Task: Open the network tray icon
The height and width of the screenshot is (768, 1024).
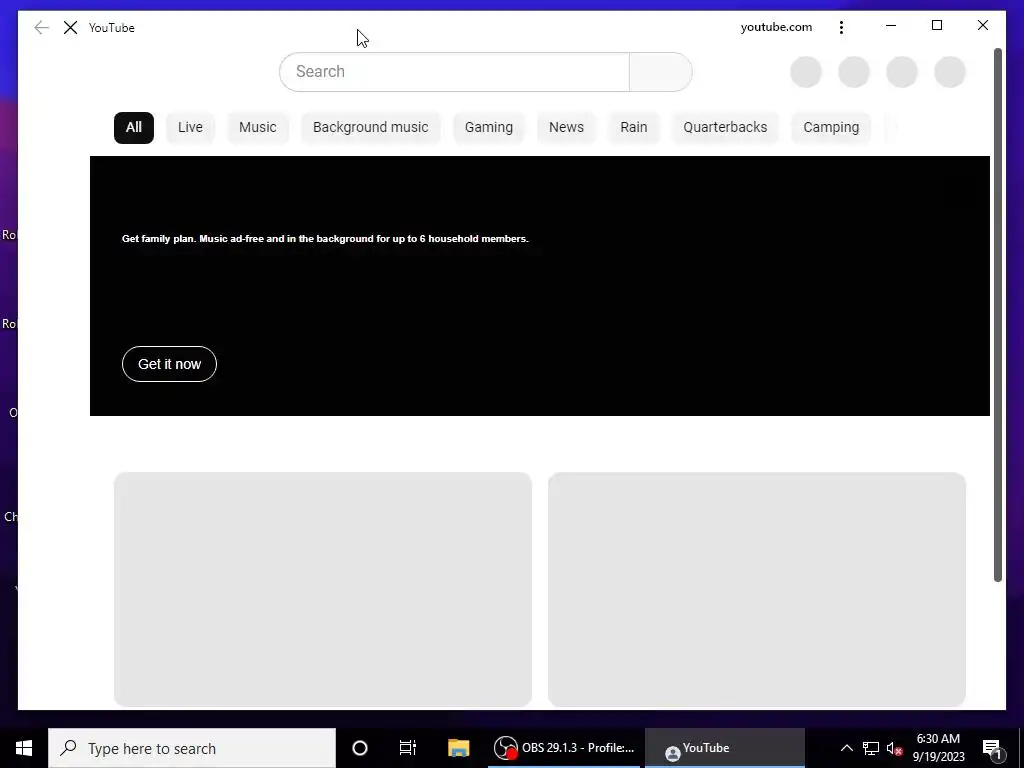Action: pyautogui.click(x=871, y=748)
